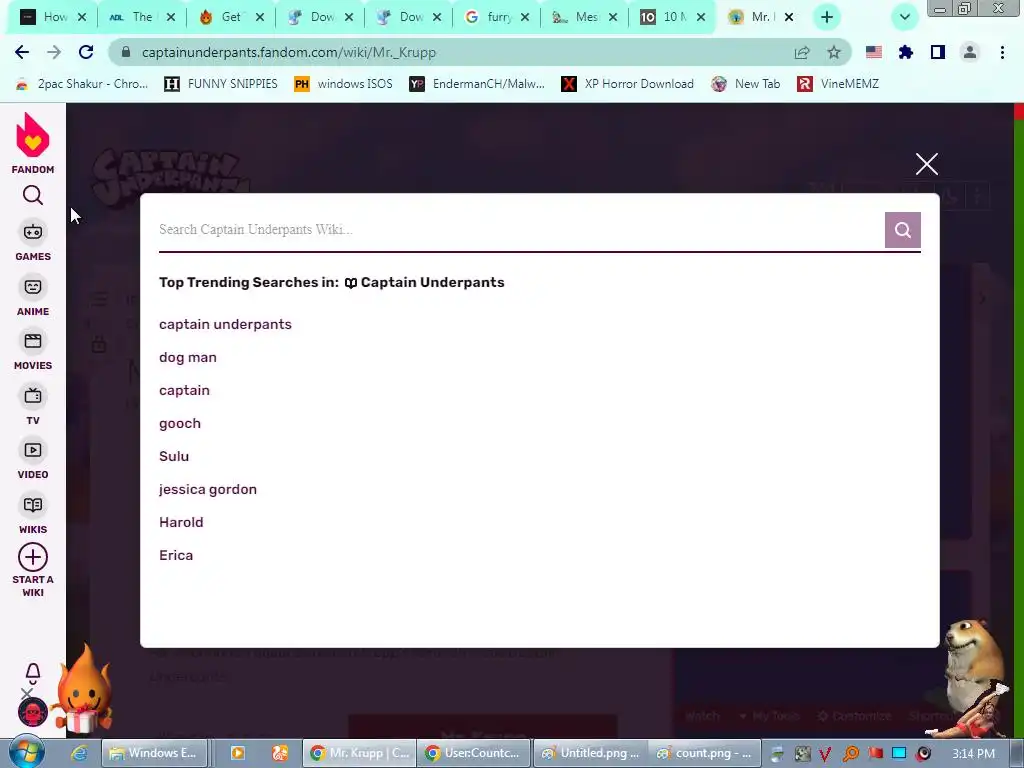The width and height of the screenshot is (1024, 768).
Task: Submit search with purple magnifier button
Action: pos(903,230)
